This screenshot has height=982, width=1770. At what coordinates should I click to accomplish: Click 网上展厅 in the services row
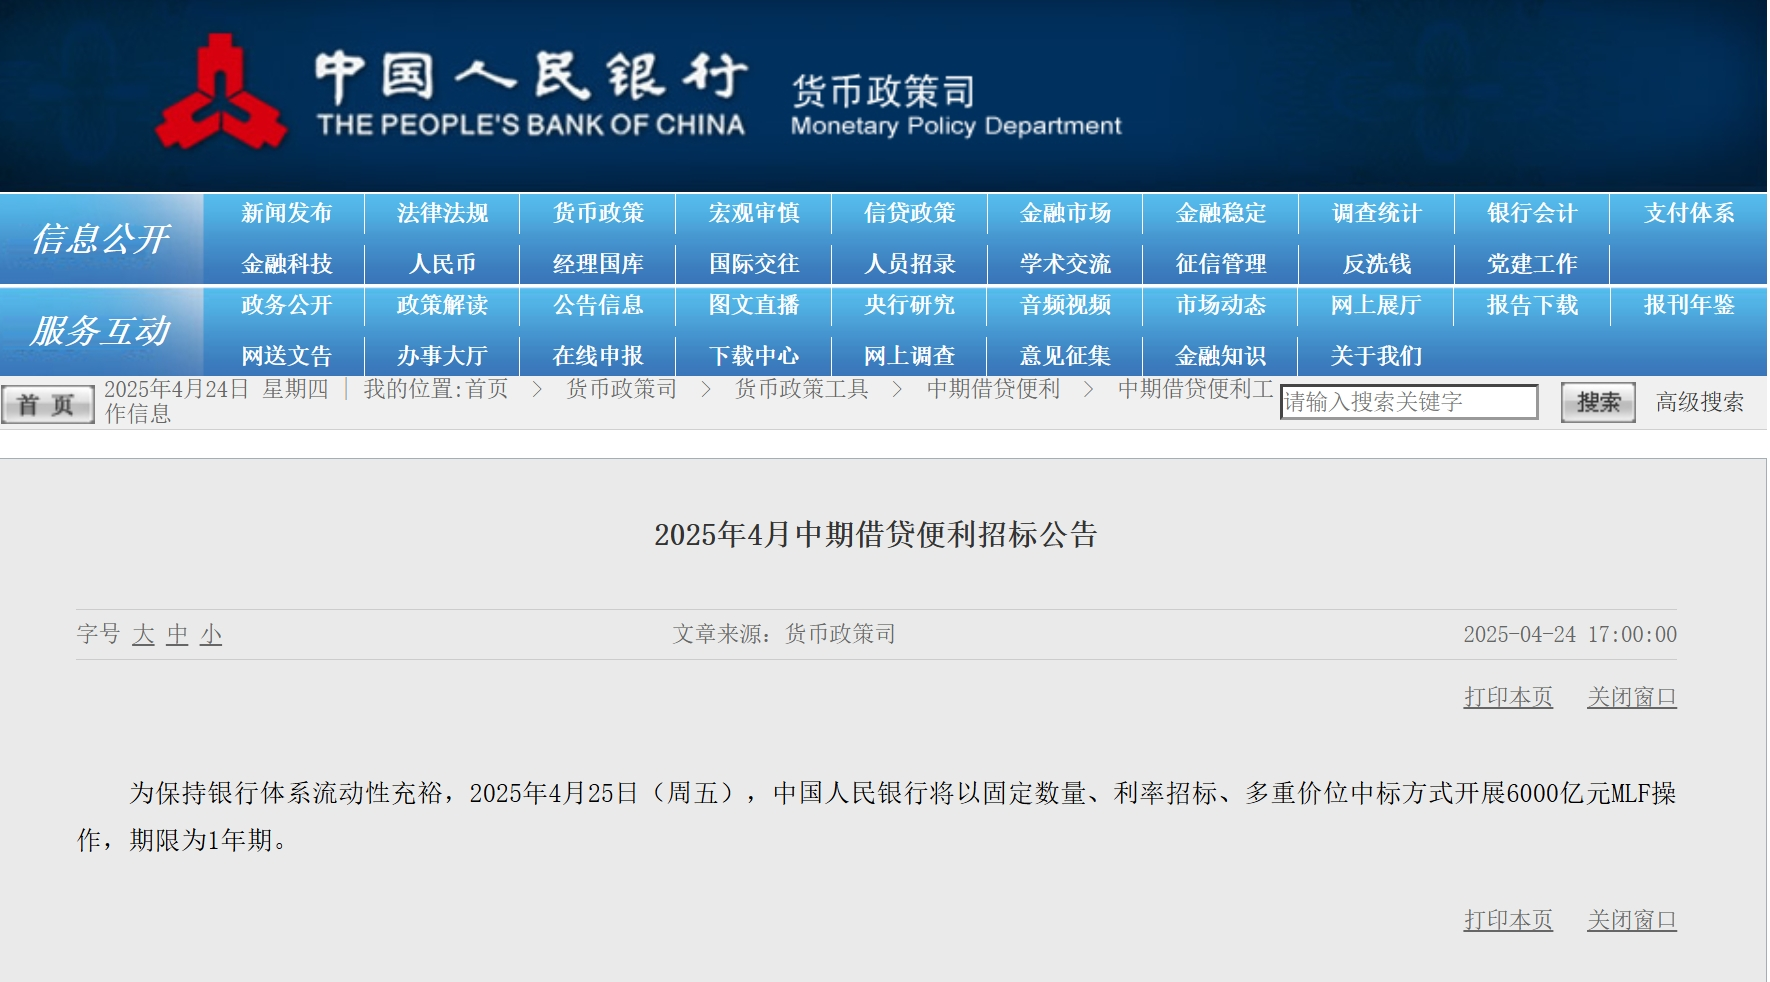pyautogui.click(x=1375, y=306)
